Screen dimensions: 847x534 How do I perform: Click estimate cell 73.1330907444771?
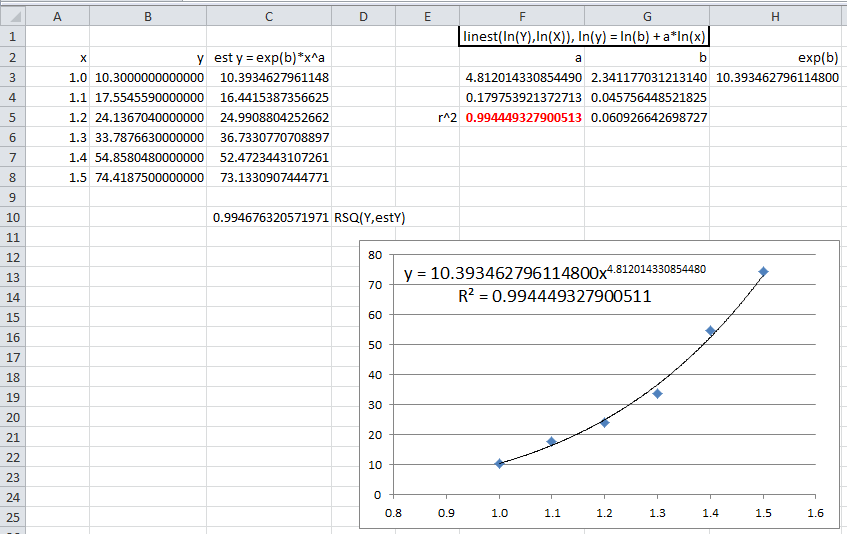[x=268, y=177]
